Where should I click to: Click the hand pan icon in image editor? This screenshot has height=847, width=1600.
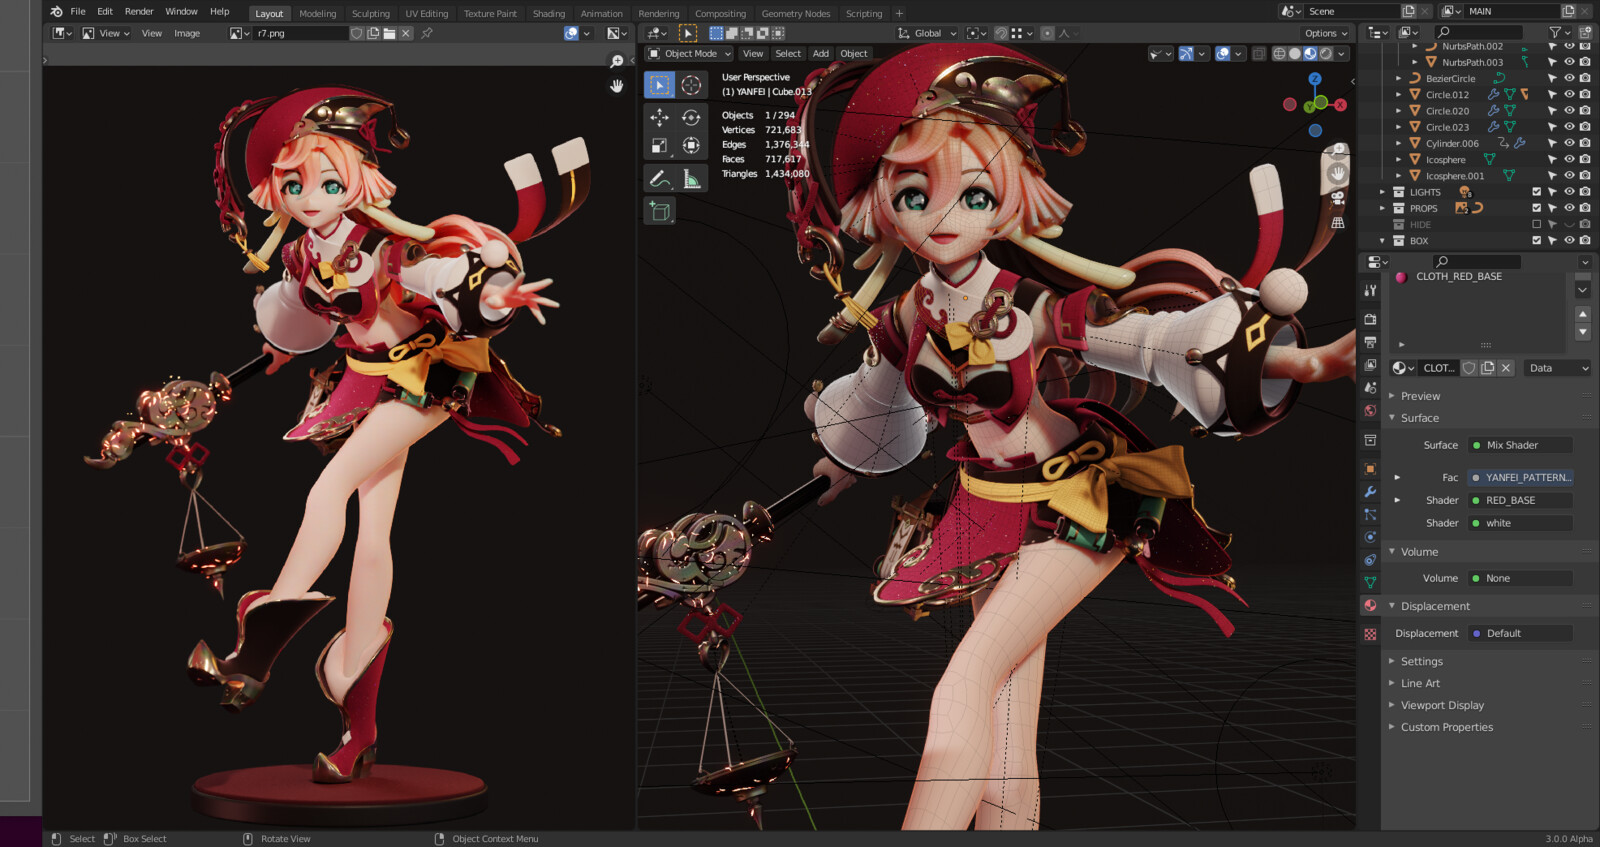point(617,85)
